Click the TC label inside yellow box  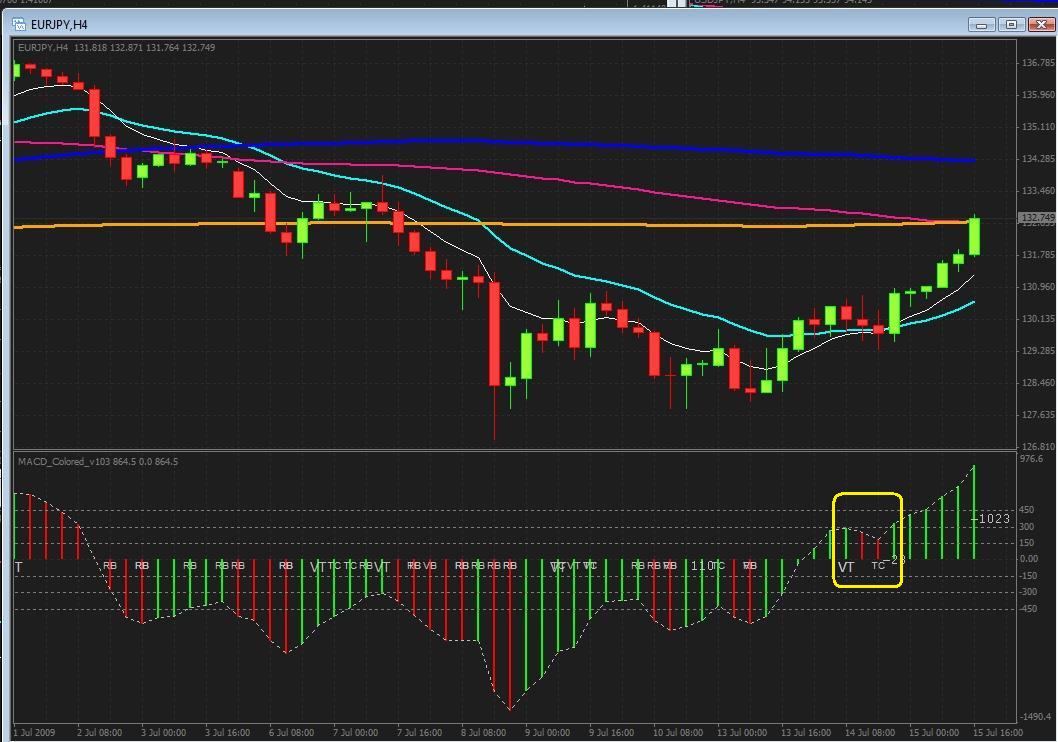point(877,565)
